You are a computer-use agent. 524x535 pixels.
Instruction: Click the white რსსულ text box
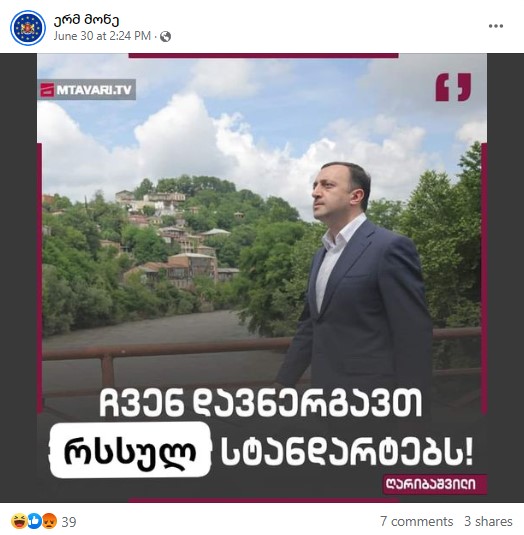tap(130, 450)
